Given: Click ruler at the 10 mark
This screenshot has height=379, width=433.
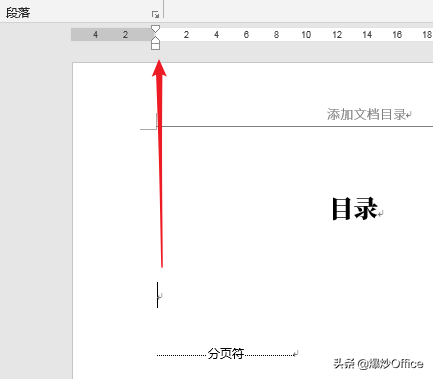Looking at the screenshot, I should (x=306, y=35).
